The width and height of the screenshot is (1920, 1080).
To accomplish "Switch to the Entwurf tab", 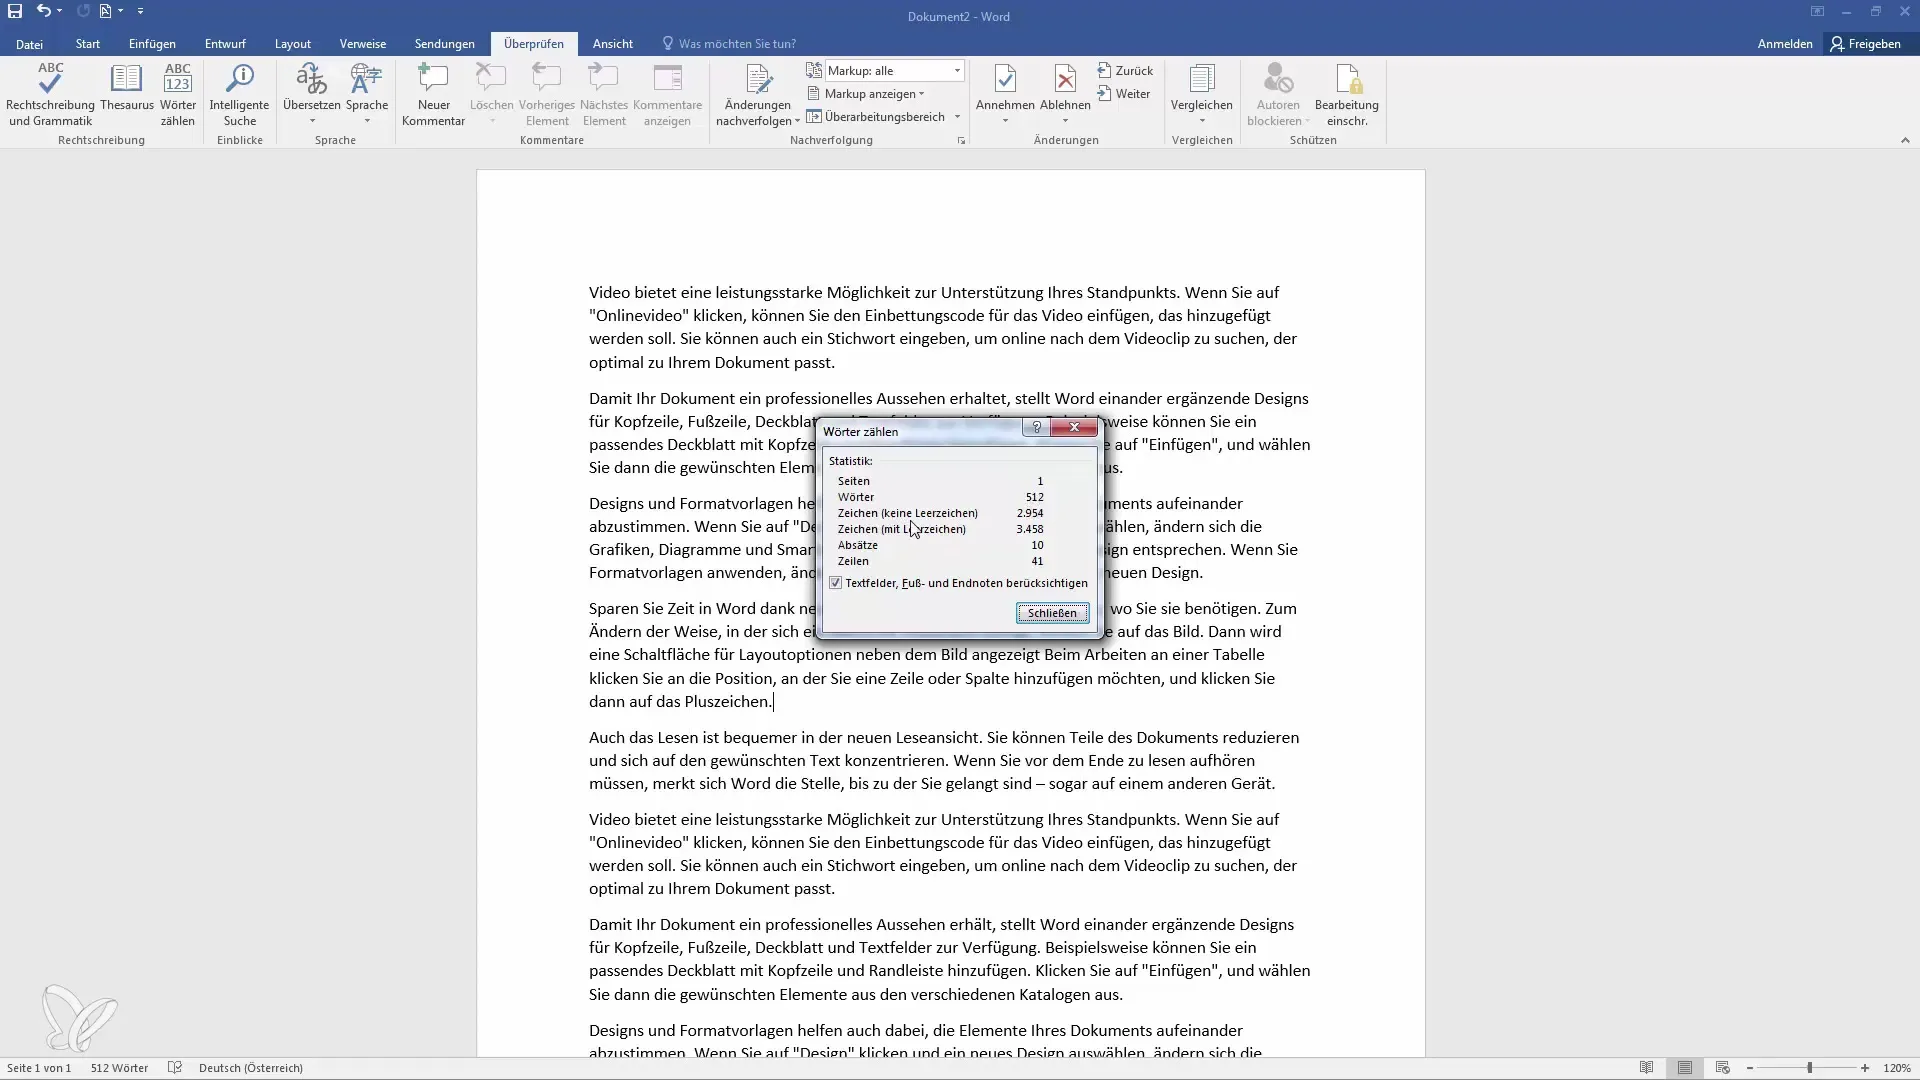I will [225, 44].
